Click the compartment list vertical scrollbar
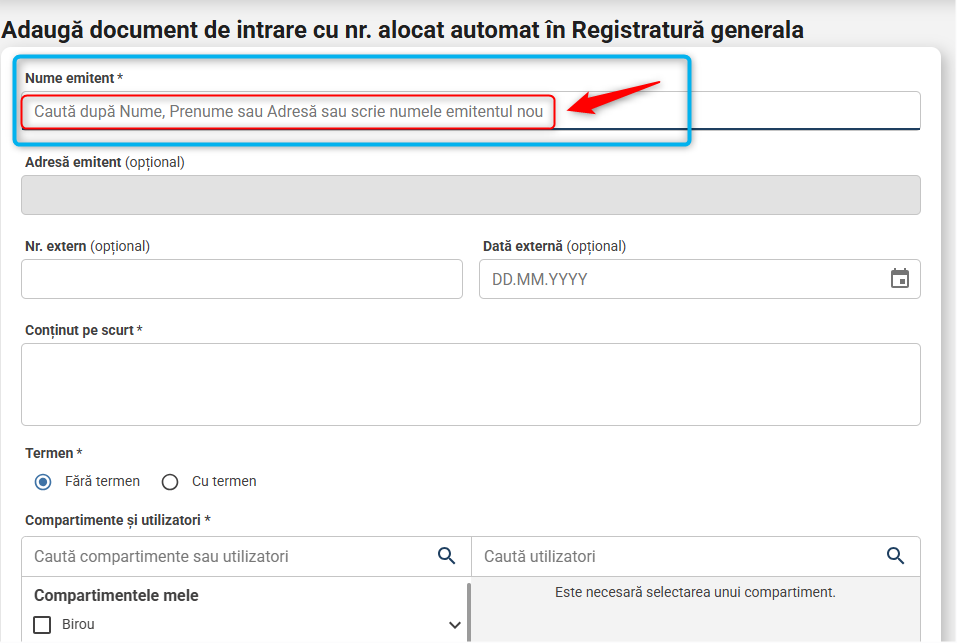957x643 pixels. coord(469,612)
